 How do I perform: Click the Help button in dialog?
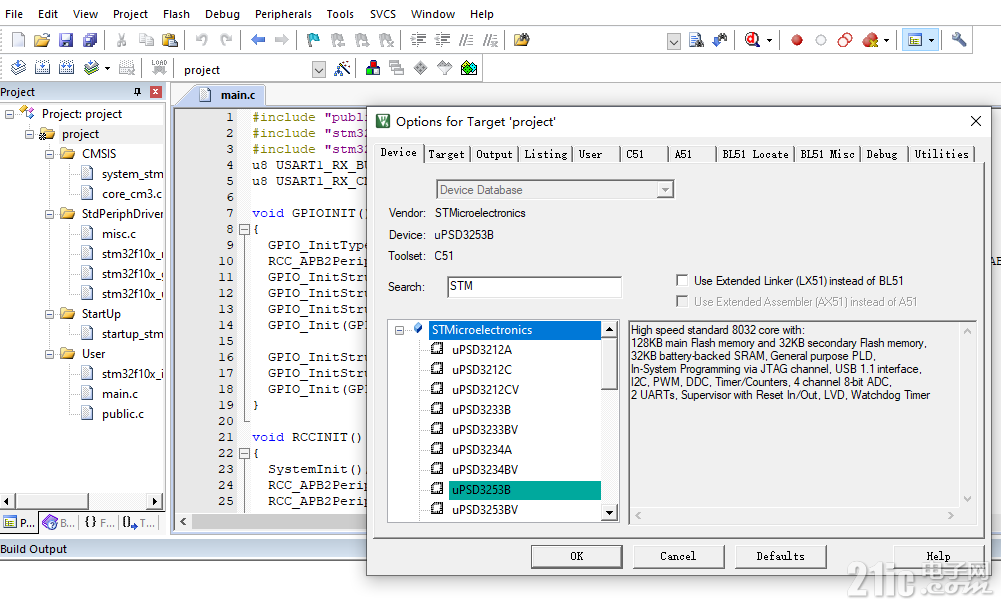[938, 556]
